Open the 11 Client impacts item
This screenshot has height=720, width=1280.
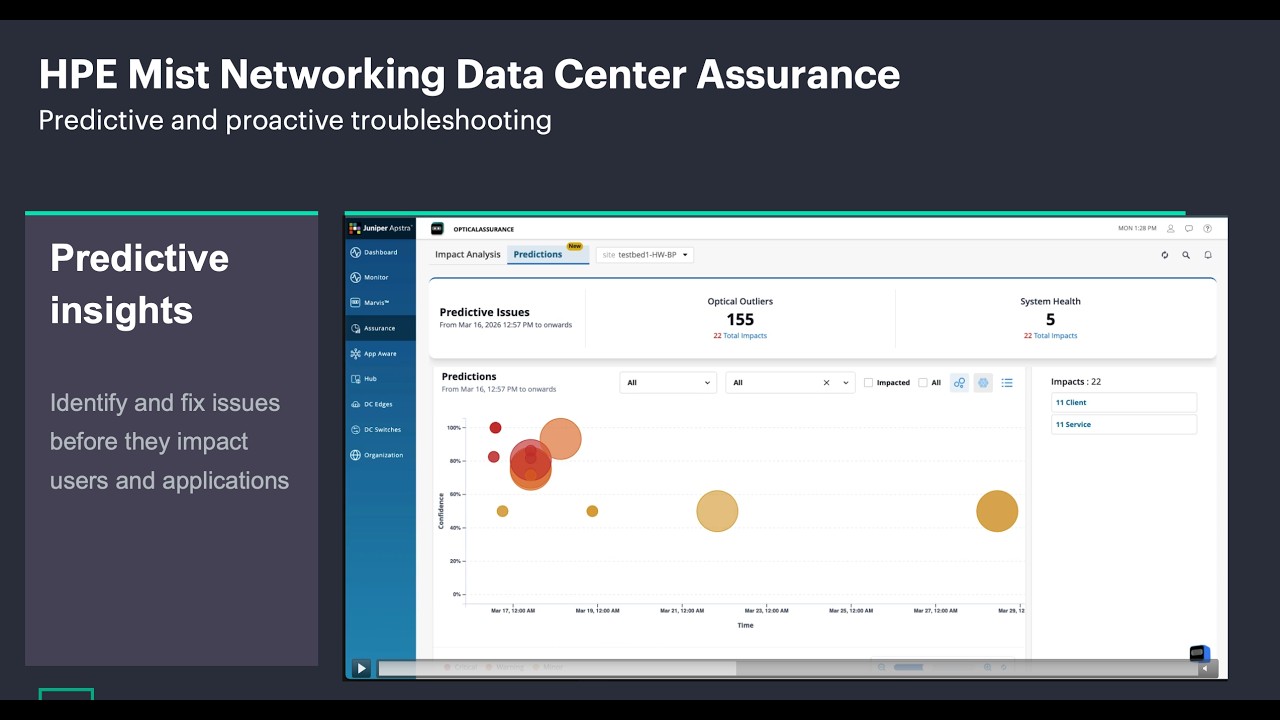point(1124,402)
